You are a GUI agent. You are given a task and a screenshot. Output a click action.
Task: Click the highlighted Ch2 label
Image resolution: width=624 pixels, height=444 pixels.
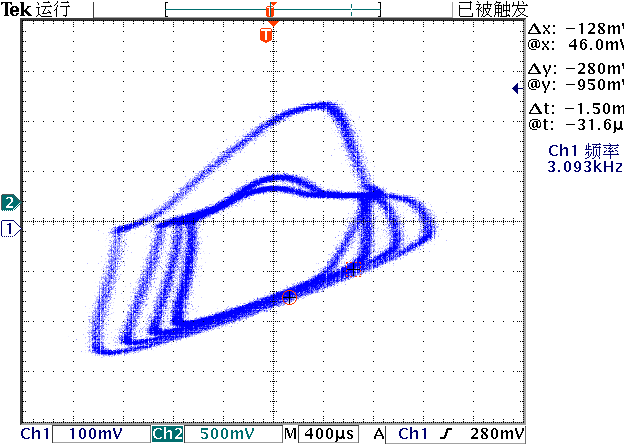click(x=167, y=434)
